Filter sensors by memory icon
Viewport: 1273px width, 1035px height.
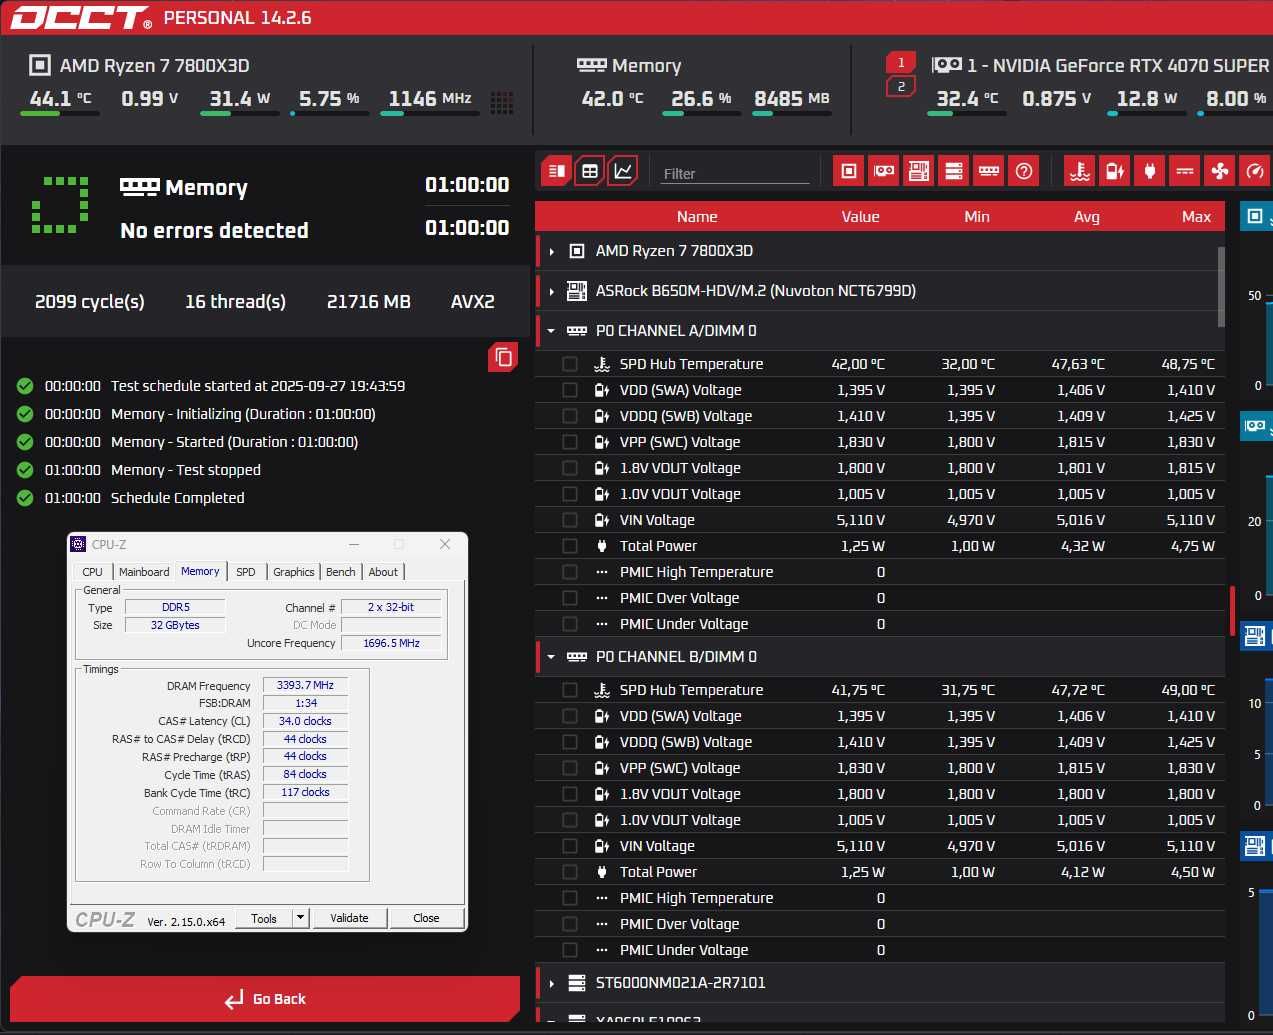coord(989,171)
